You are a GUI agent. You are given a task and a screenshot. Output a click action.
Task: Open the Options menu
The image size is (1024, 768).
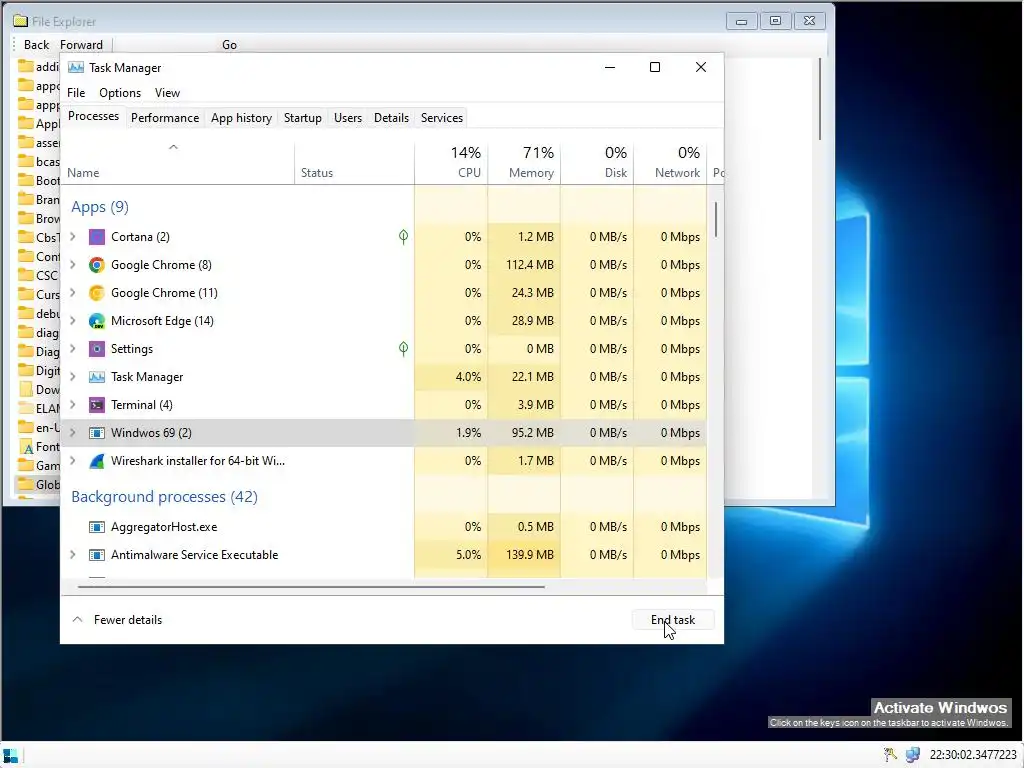120,93
